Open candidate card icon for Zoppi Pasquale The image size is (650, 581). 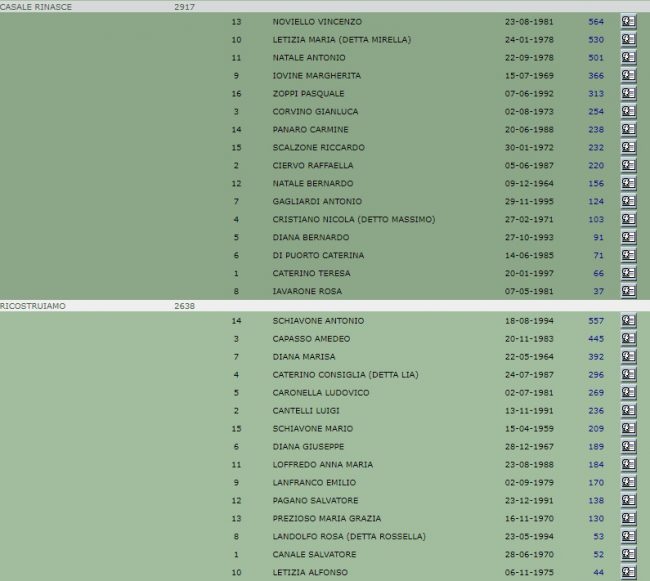pyautogui.click(x=628, y=93)
